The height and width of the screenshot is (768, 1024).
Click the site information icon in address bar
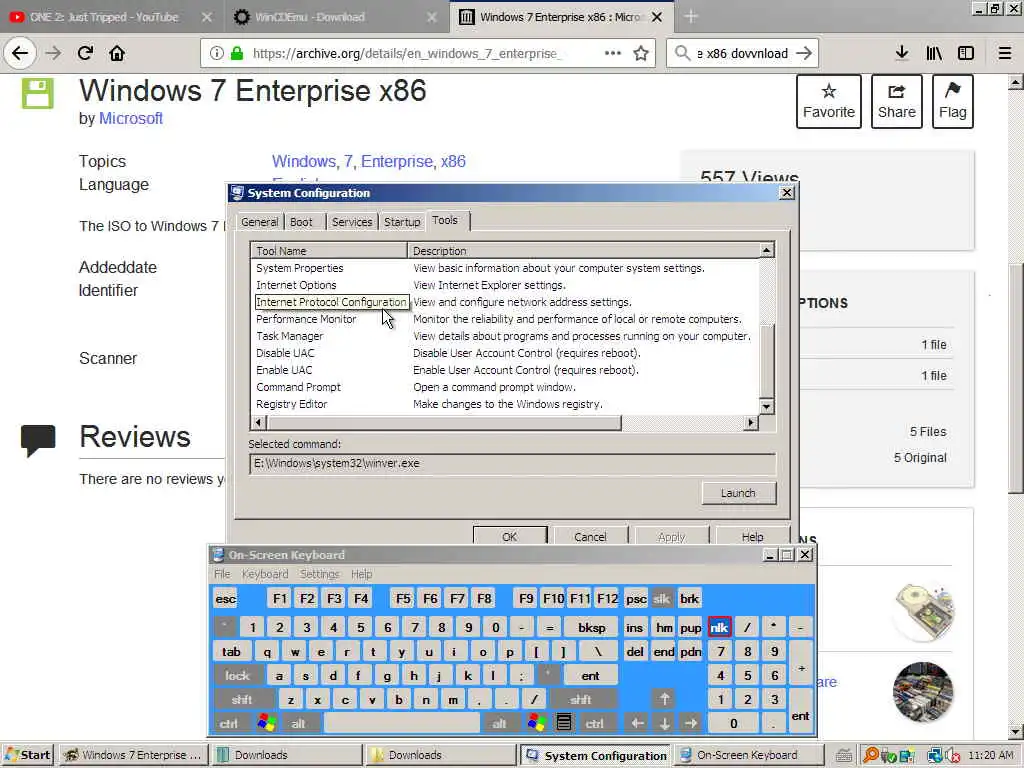217,53
